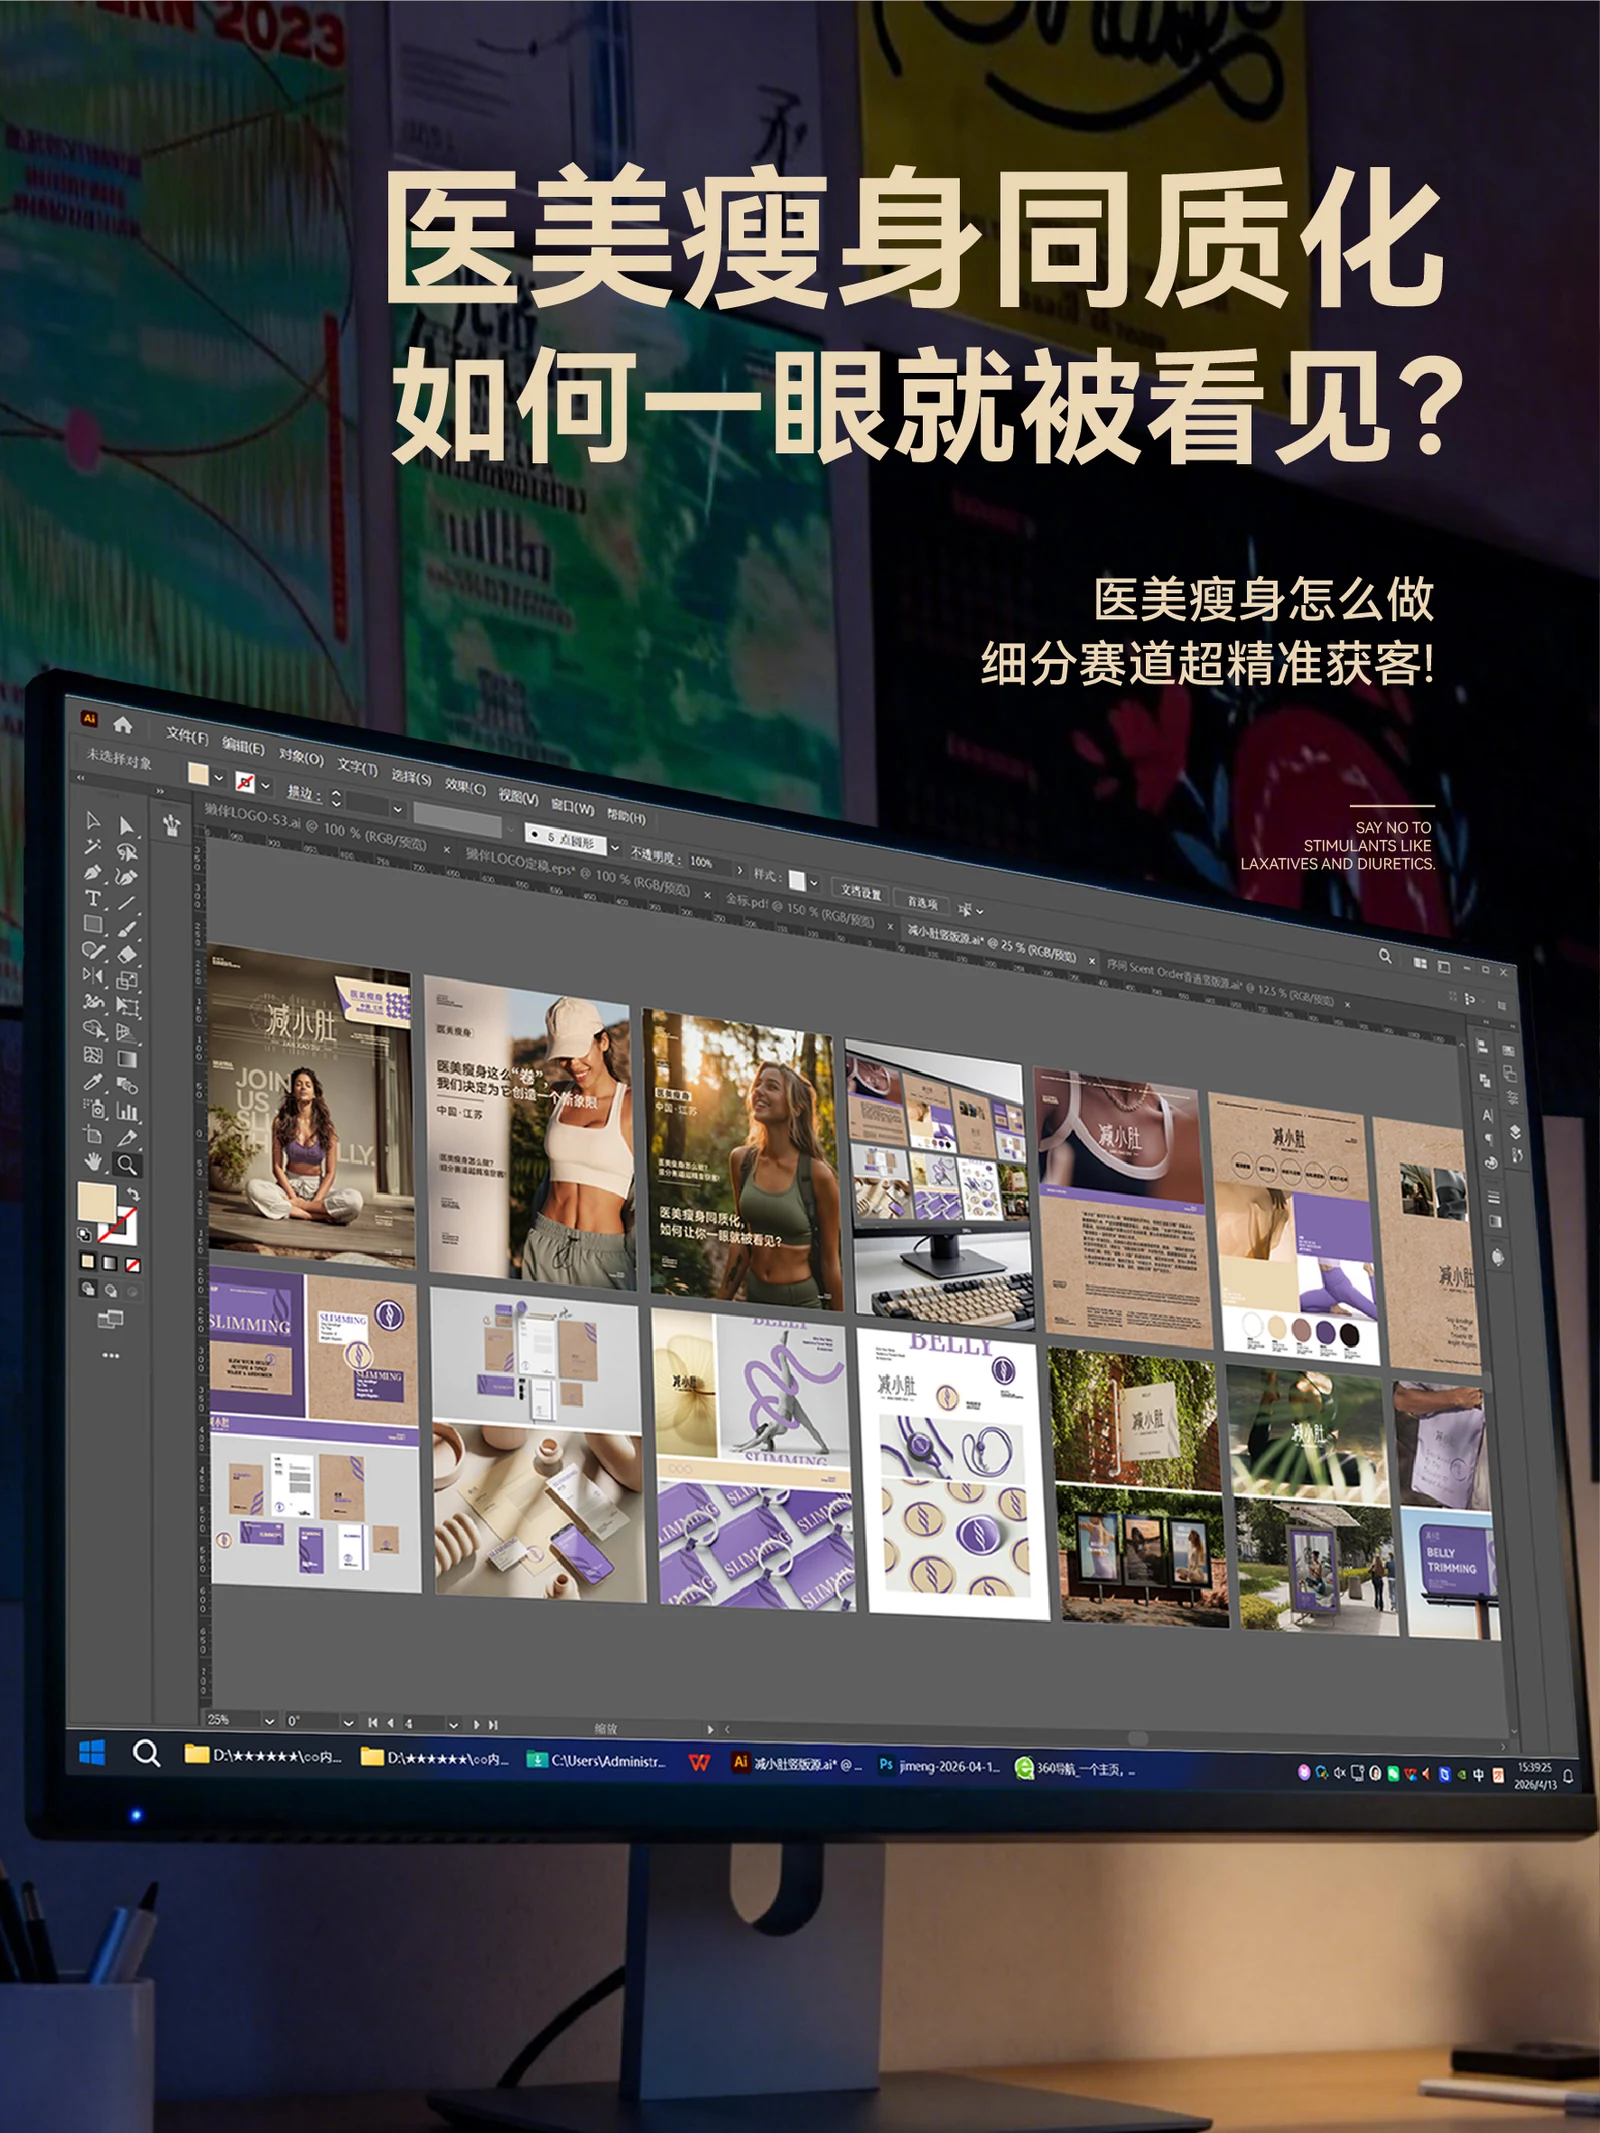Select the Pen tool

93,872
